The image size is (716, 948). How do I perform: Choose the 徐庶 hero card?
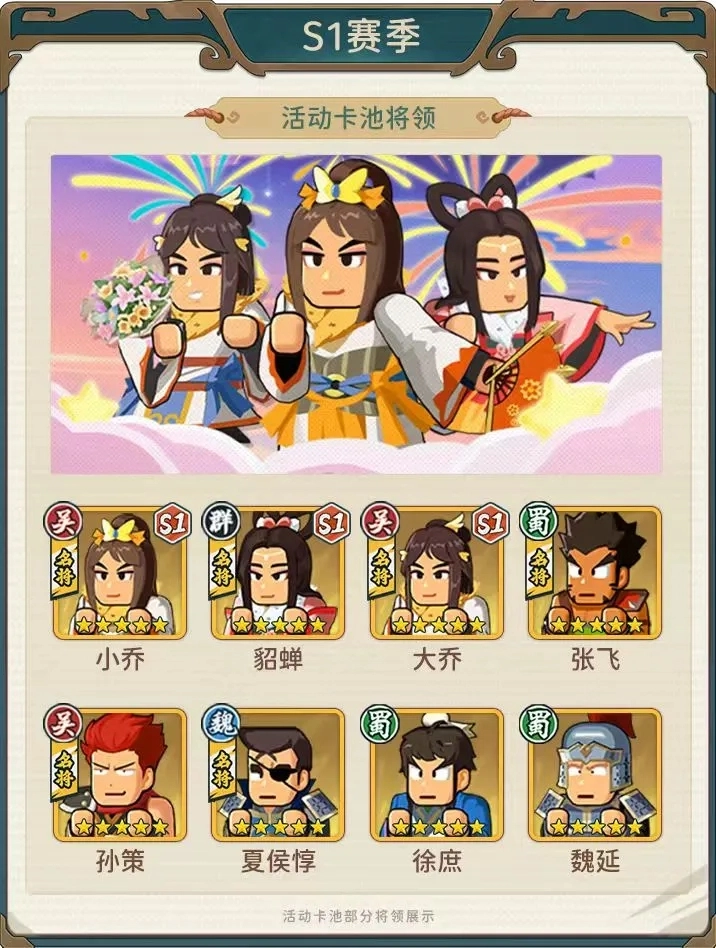(x=437, y=775)
